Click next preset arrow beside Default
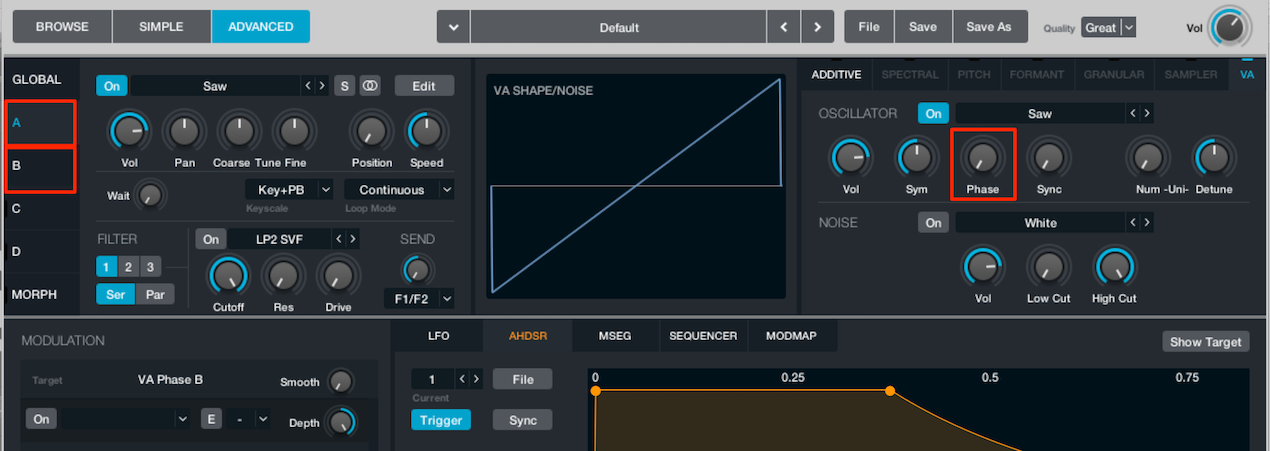The height and width of the screenshot is (451, 1270). (x=818, y=27)
